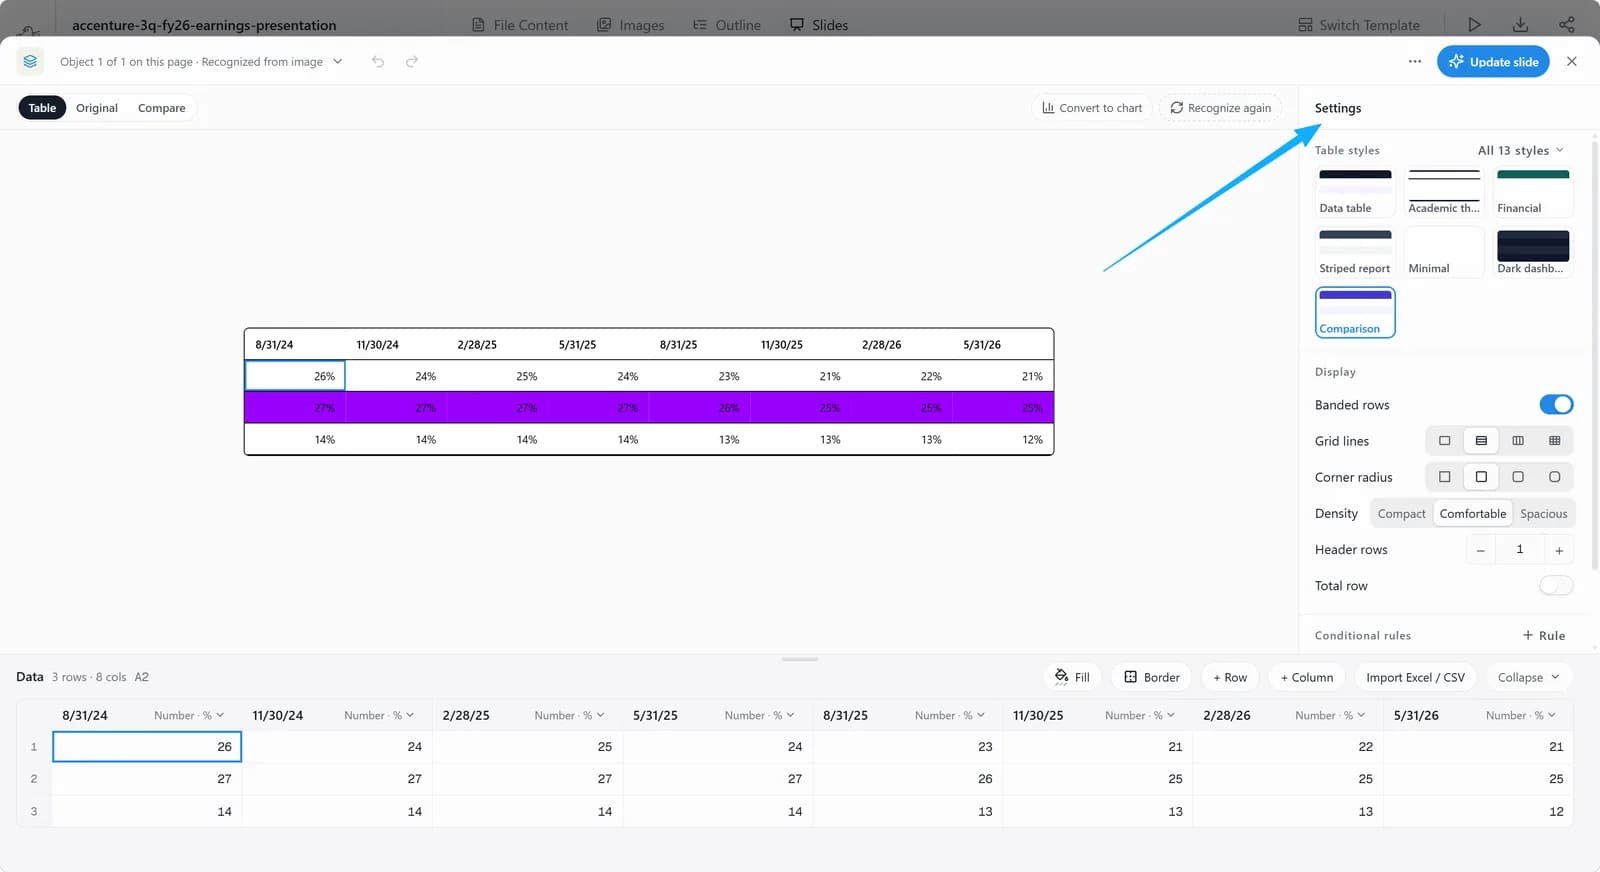Decrease header rows with minus
Screen dimensions: 1600x872
pyautogui.click(x=1481, y=550)
